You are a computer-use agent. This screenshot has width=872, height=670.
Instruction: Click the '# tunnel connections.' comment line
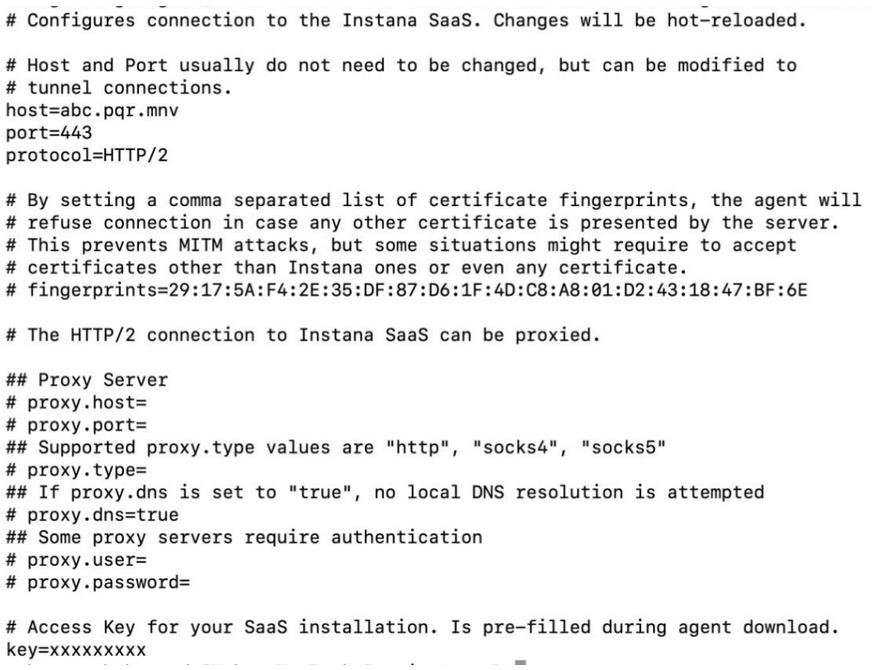(x=119, y=88)
